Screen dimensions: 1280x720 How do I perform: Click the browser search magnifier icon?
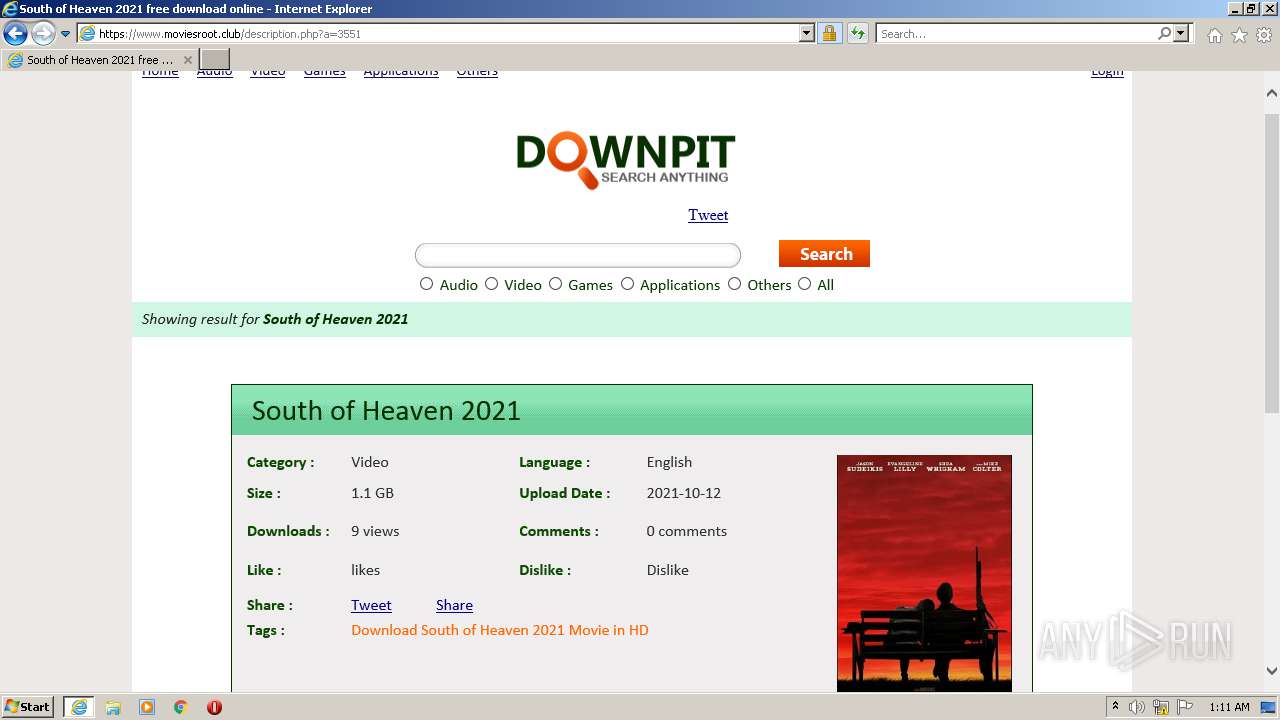click(x=1164, y=33)
